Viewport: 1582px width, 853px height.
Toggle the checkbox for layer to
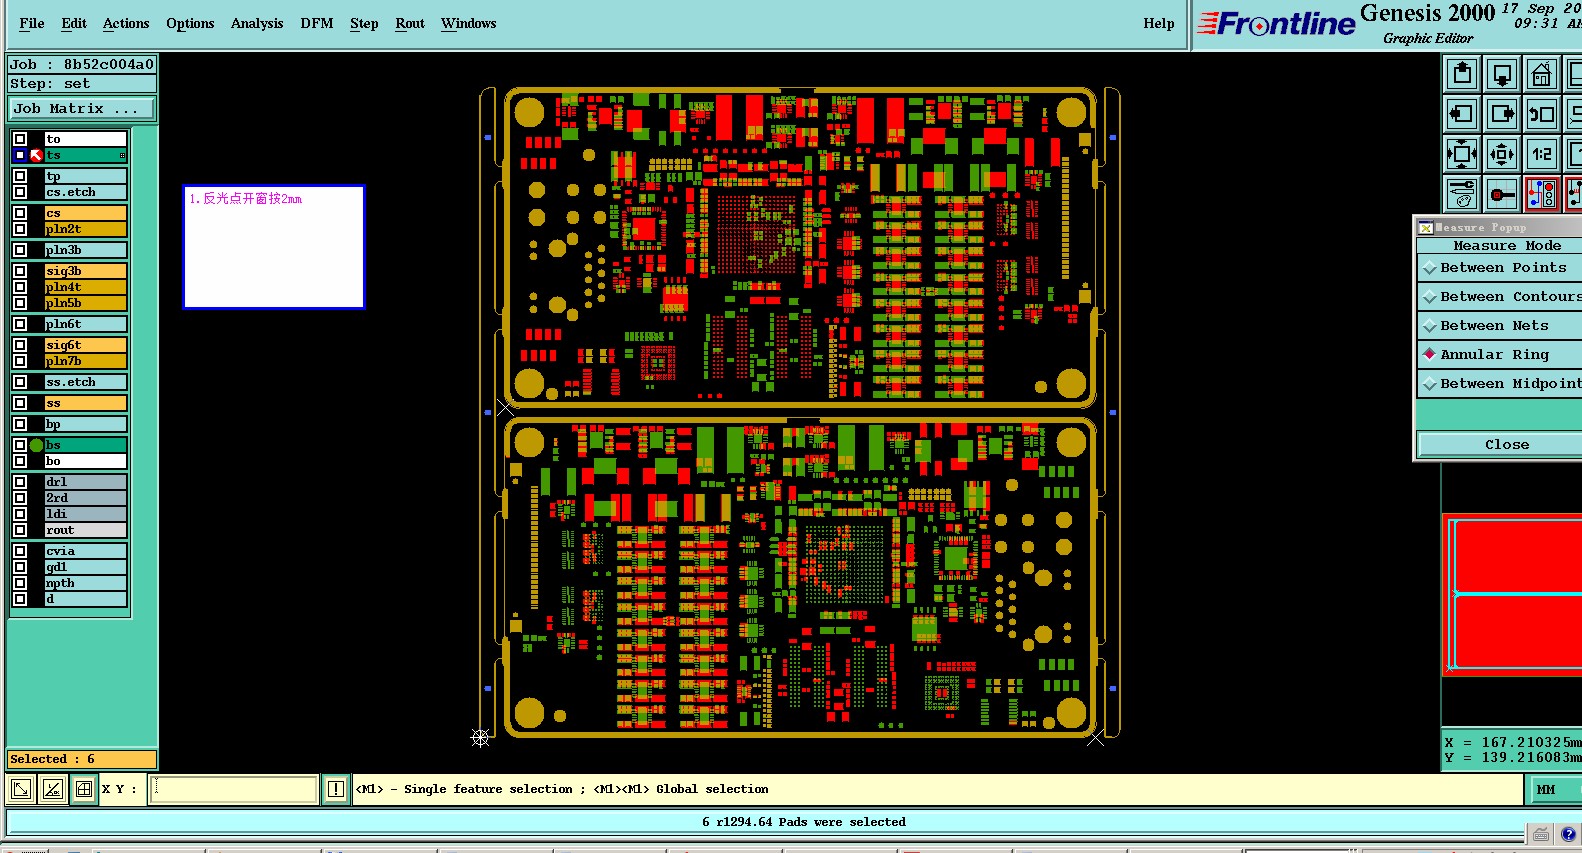pyautogui.click(x=20, y=139)
